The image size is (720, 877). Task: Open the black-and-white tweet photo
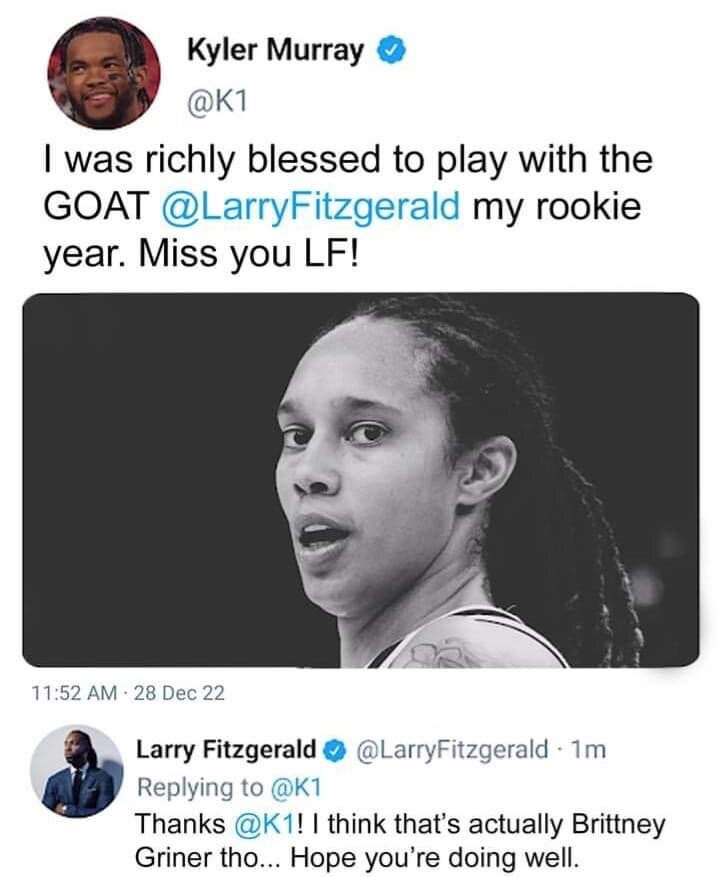(x=360, y=480)
